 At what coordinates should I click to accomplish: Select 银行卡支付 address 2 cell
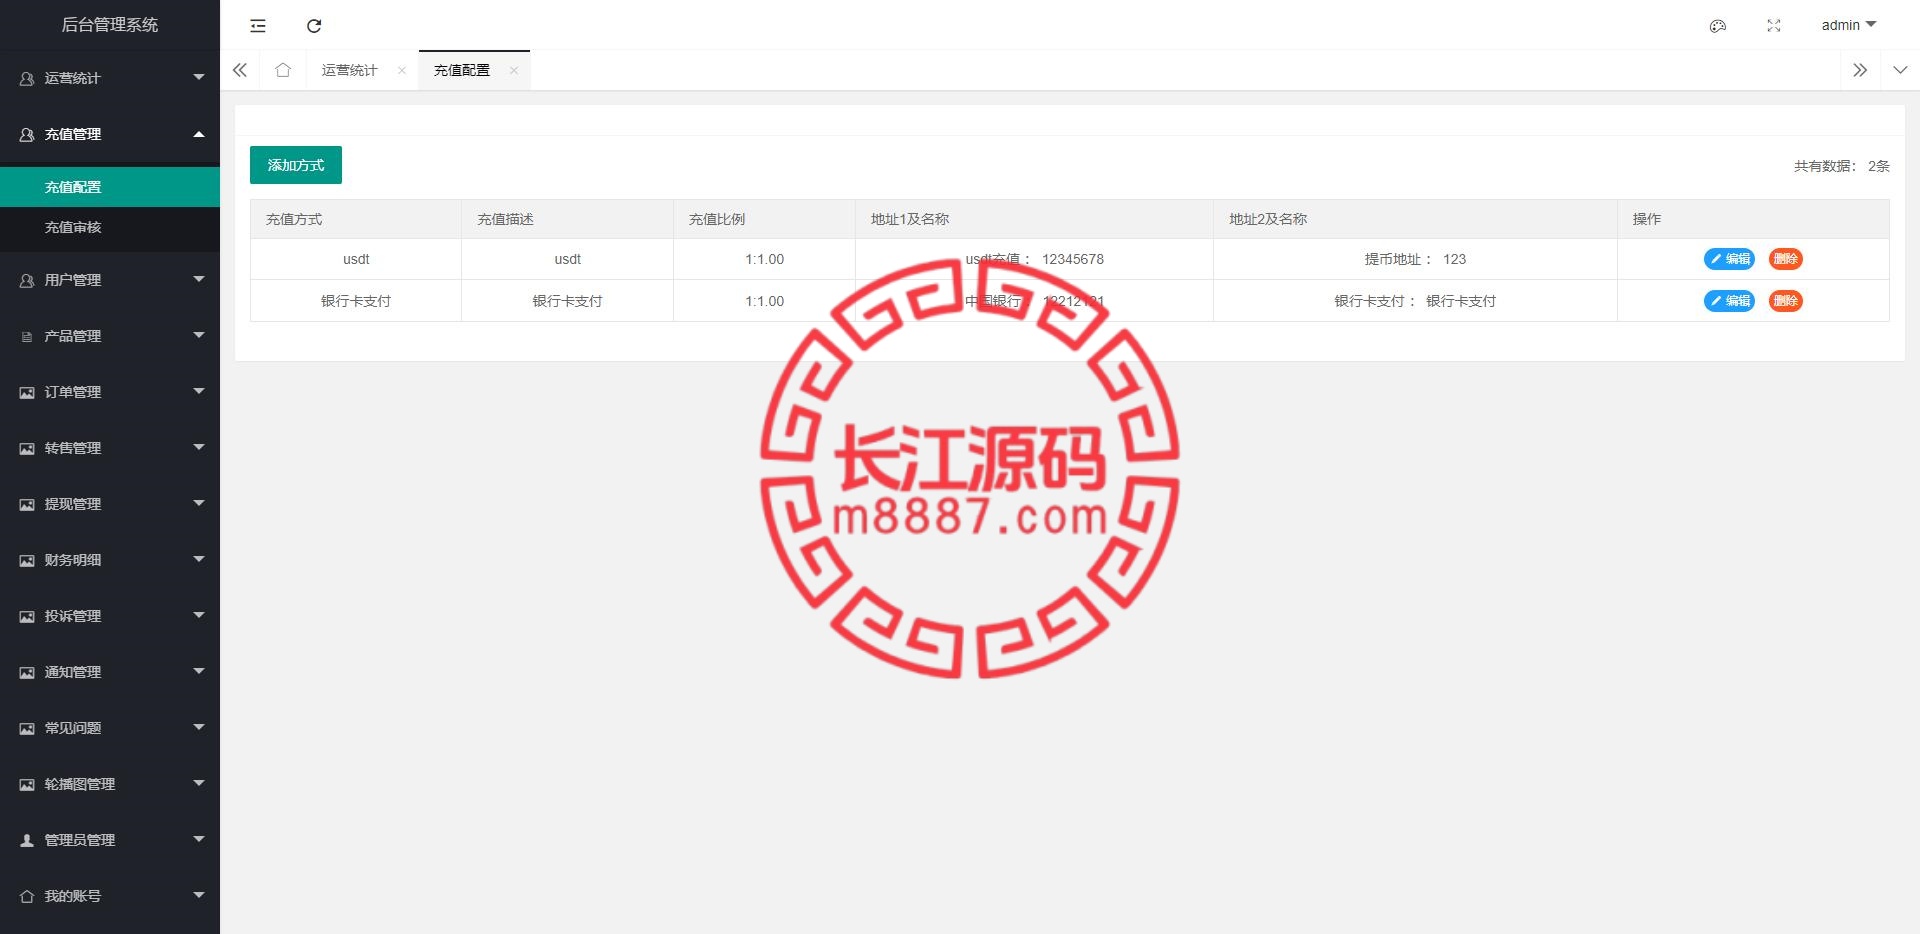[1415, 301]
